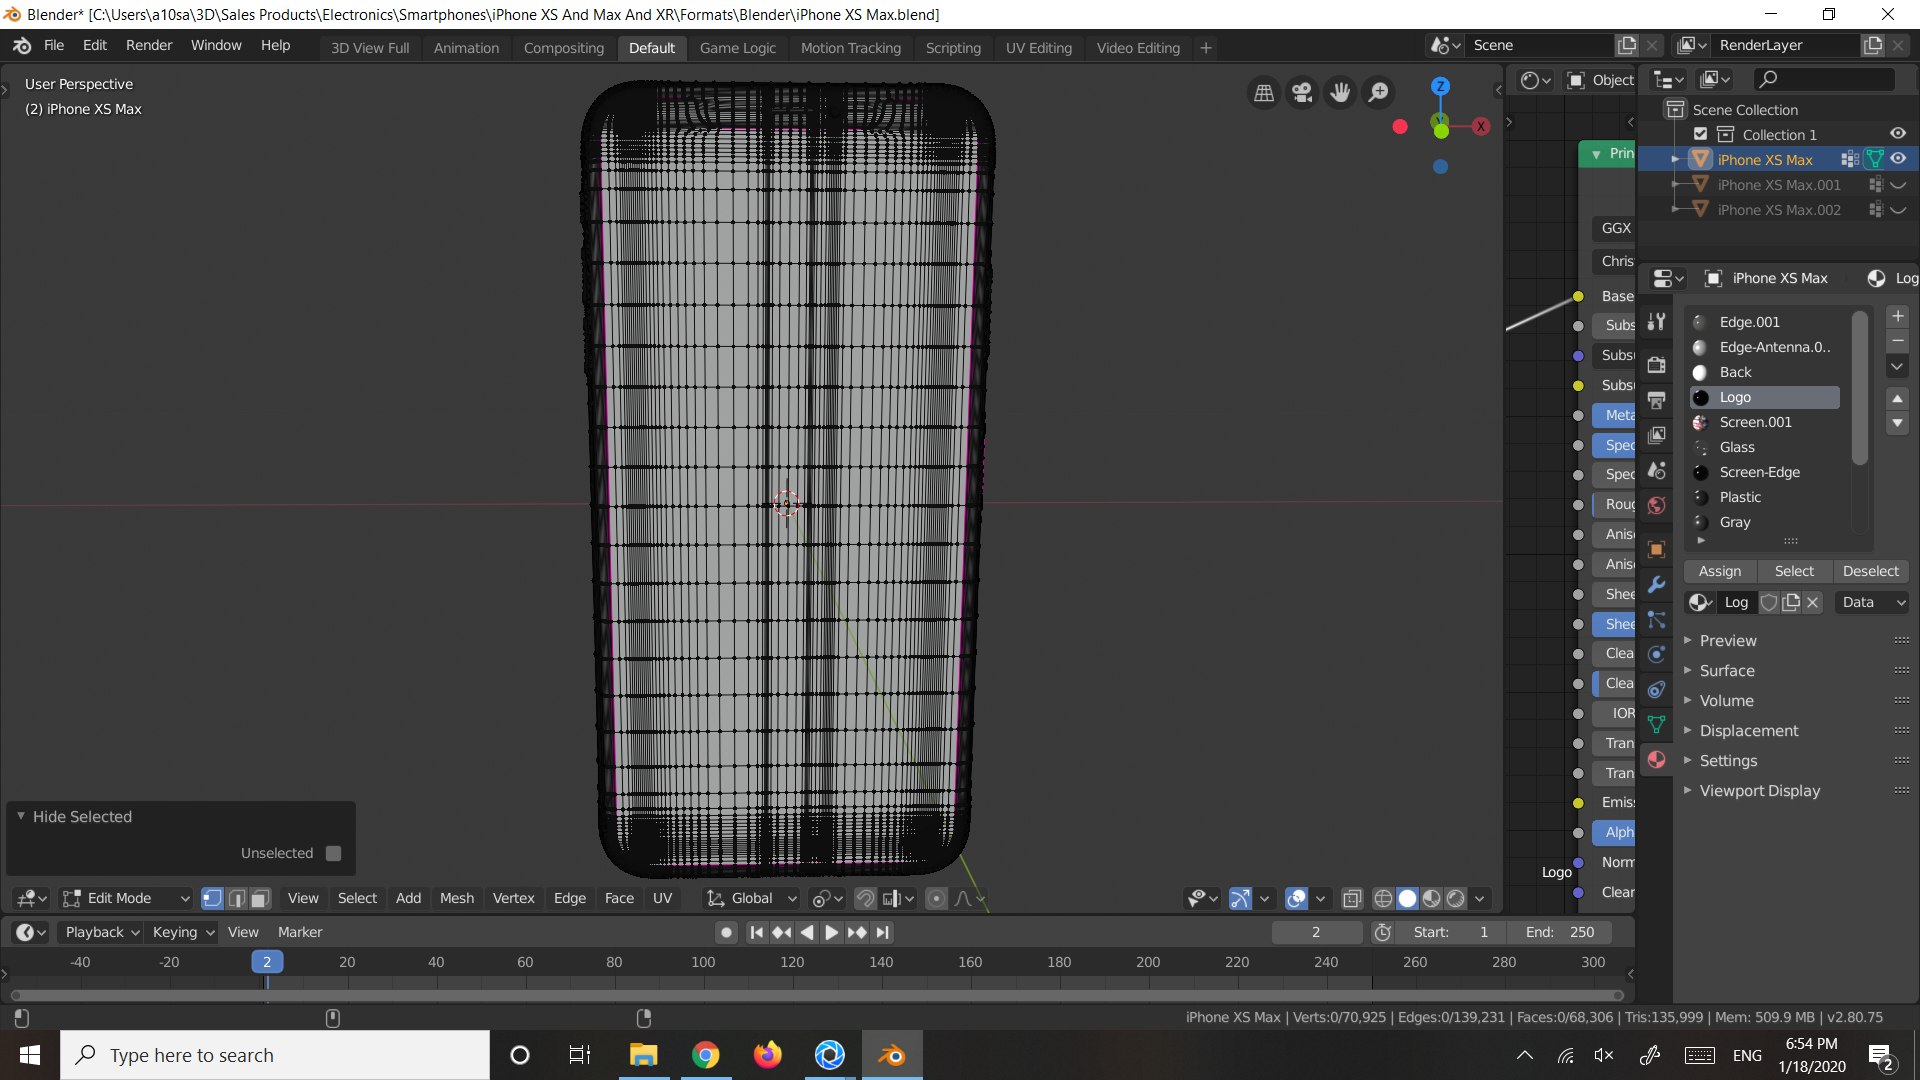Toggle orthographic grid view icon
The image size is (1920, 1080).
[1264, 93]
